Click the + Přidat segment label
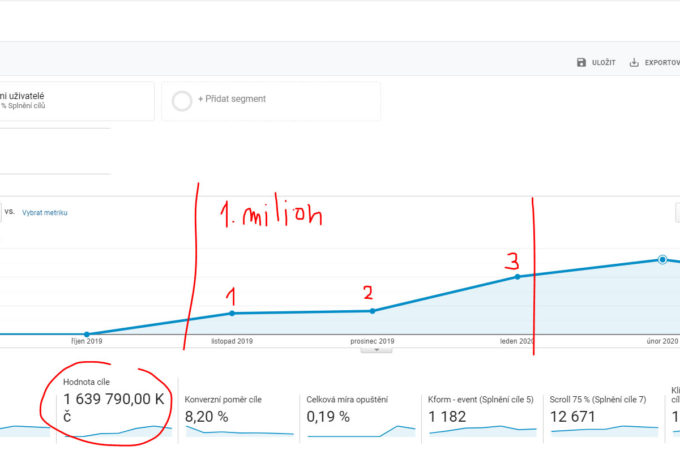 click(230, 101)
